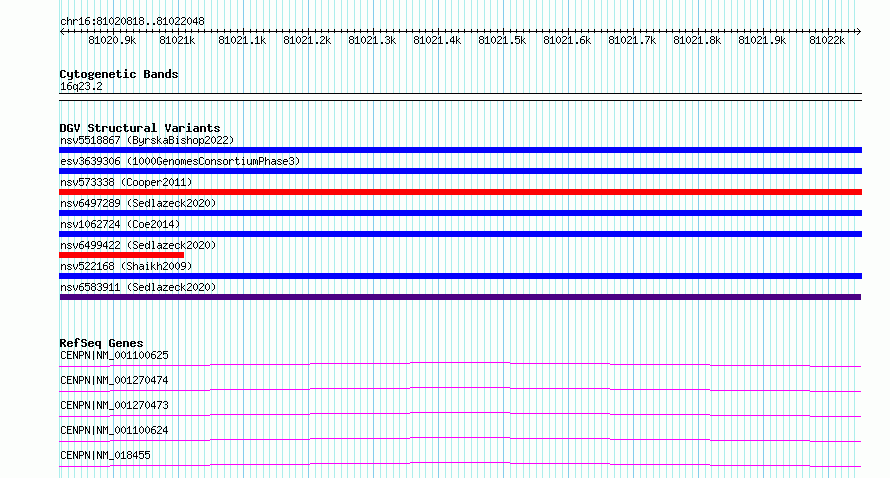Click the 81021.3k ruler tick label
The height and width of the screenshot is (478, 890).
[372, 40]
